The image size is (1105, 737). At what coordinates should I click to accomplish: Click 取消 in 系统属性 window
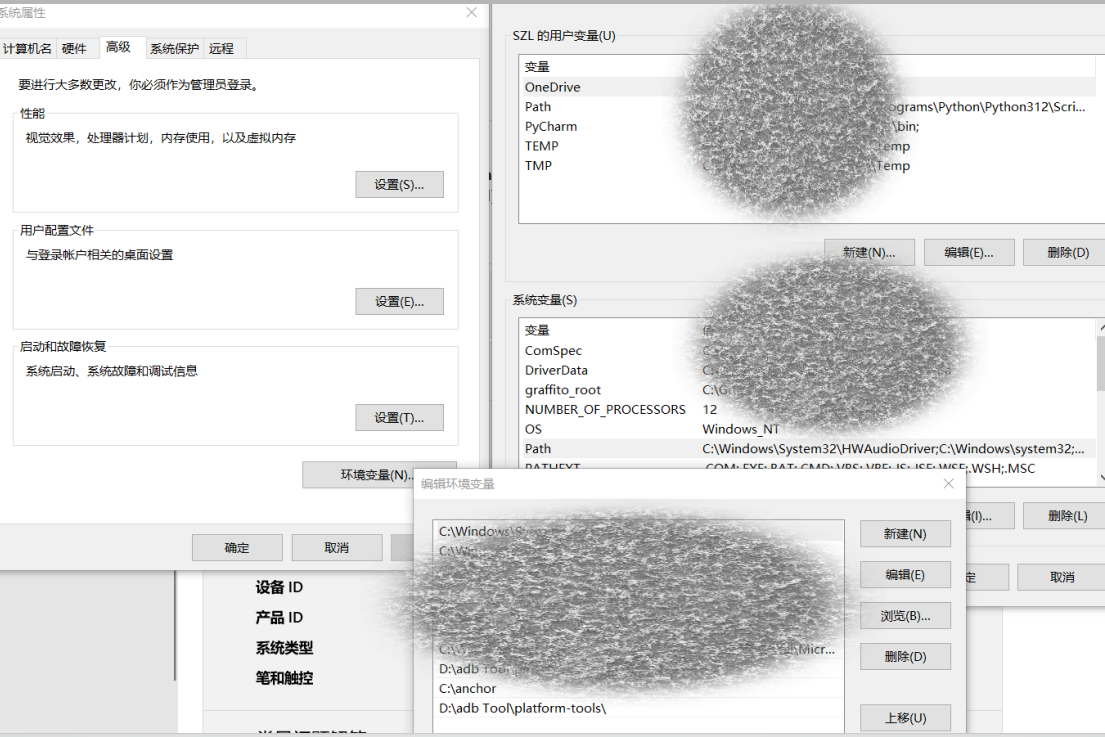point(337,547)
